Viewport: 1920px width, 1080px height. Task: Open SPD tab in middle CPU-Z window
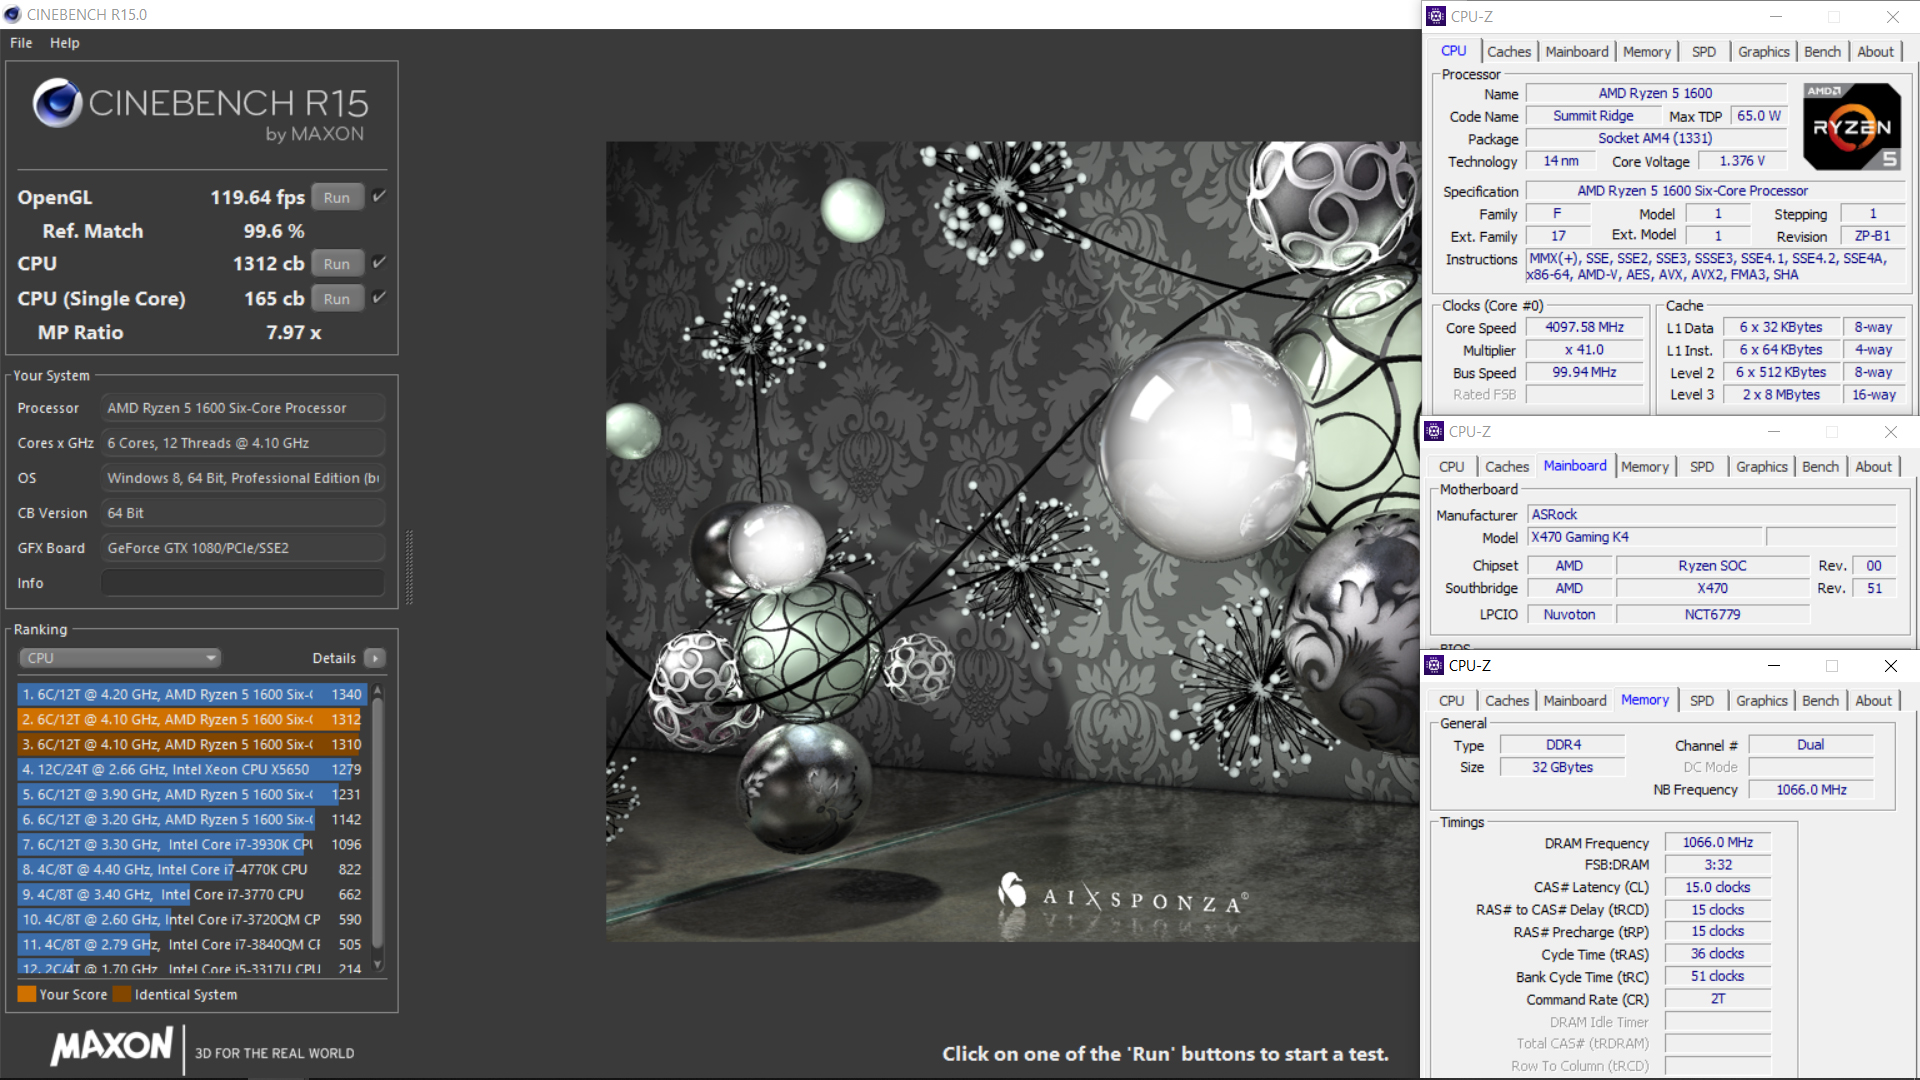coord(1702,467)
